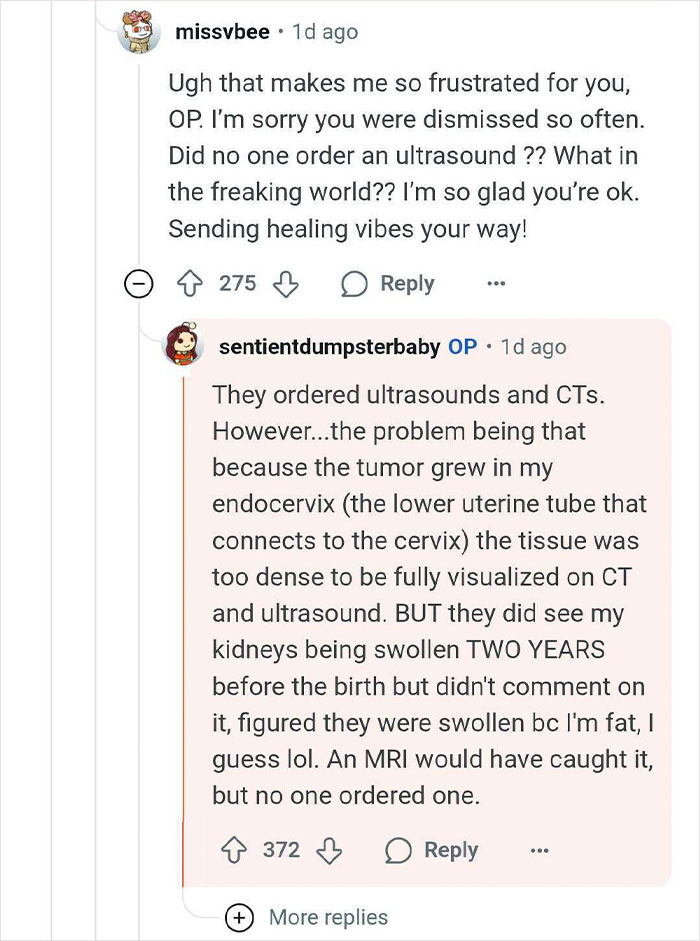Click the 1d ago timestamp on missvbee's comment
The image size is (700, 941).
pyautogui.click(x=325, y=32)
